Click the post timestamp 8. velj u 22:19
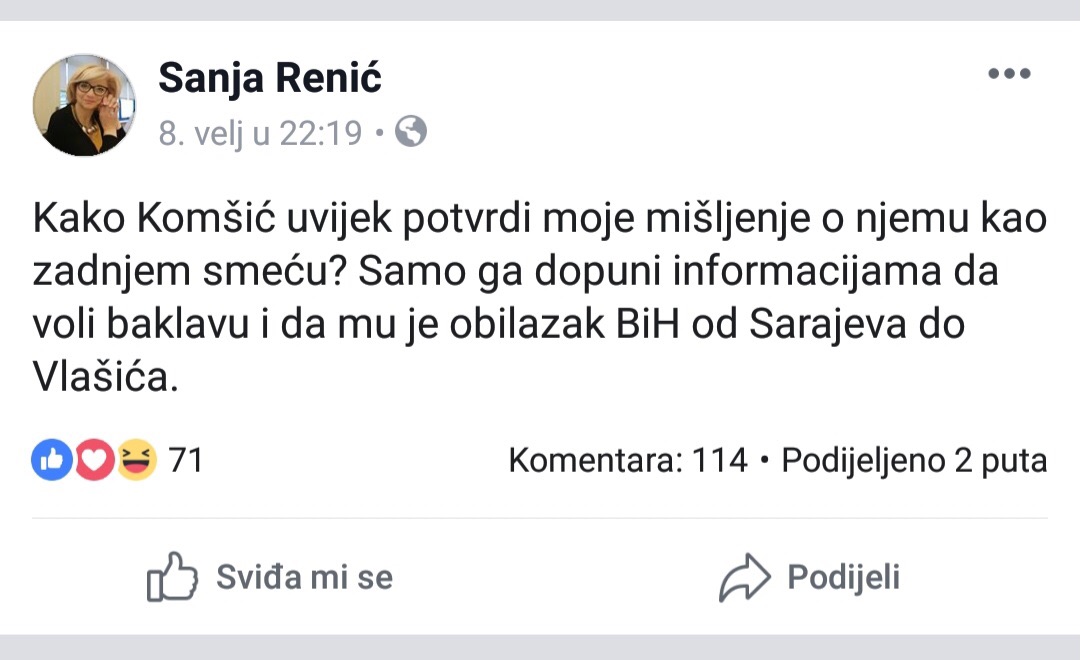The height and width of the screenshot is (660, 1080). click(x=260, y=132)
